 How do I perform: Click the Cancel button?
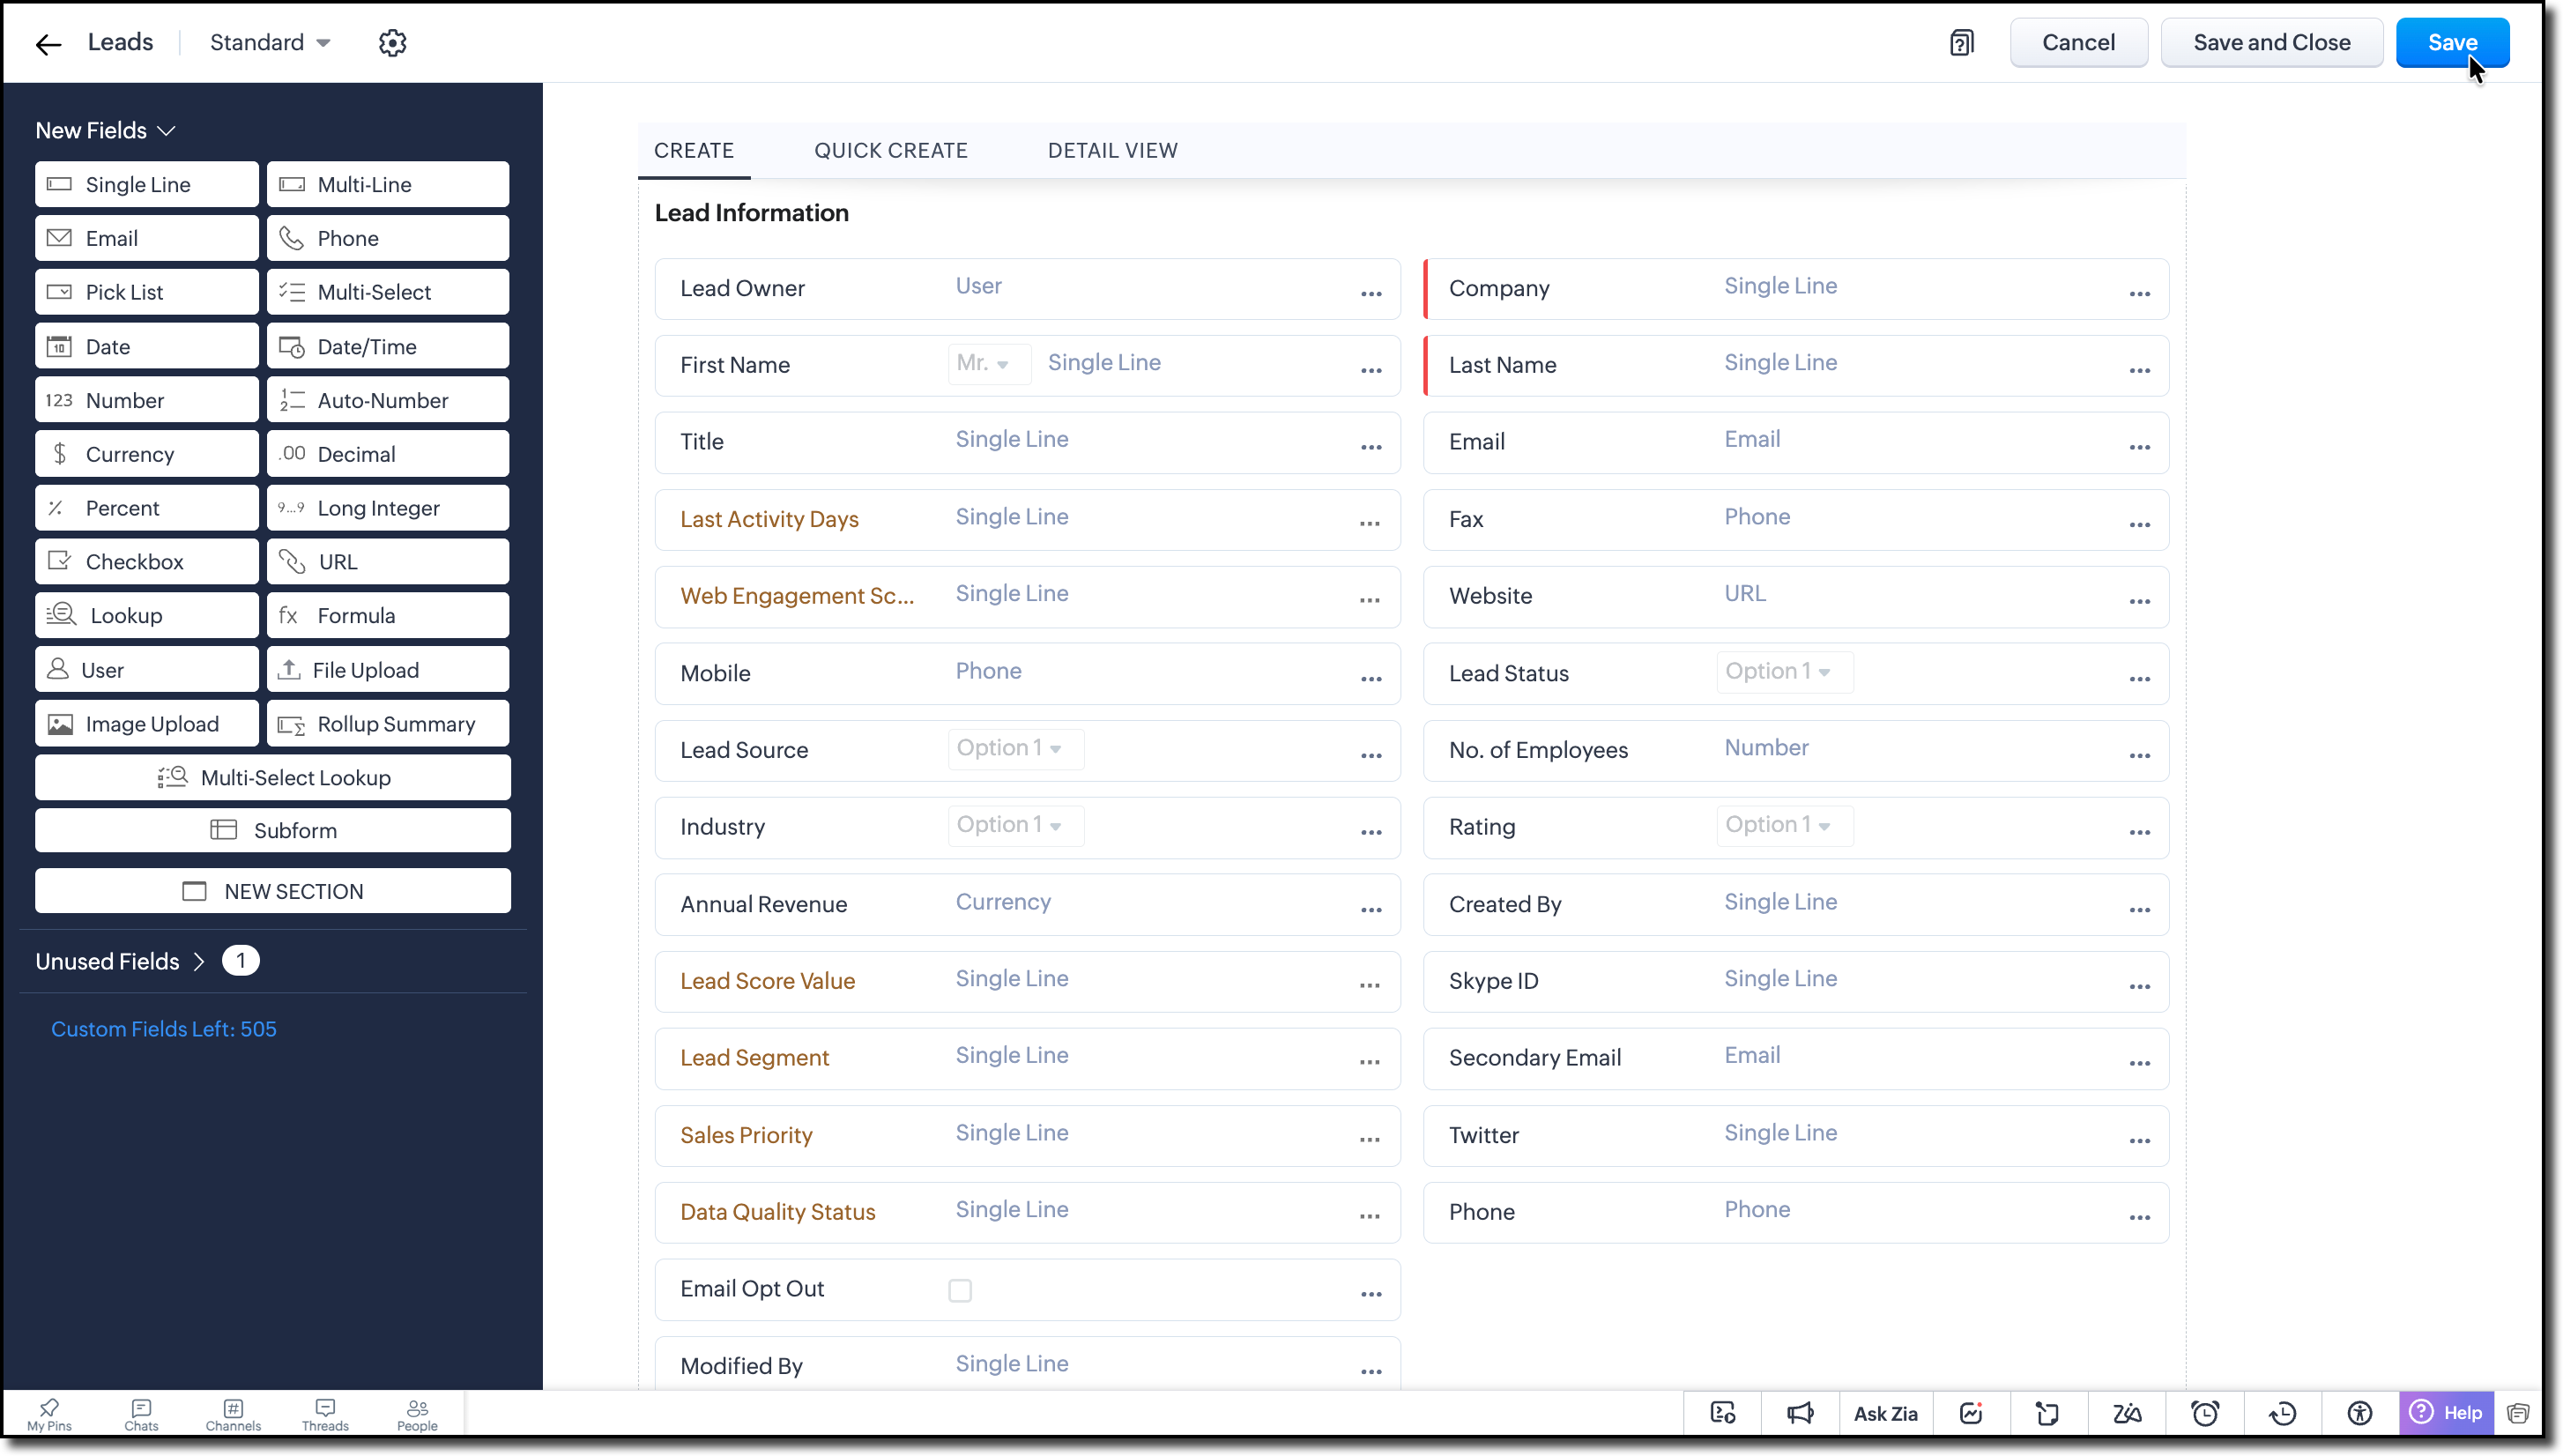(2078, 43)
